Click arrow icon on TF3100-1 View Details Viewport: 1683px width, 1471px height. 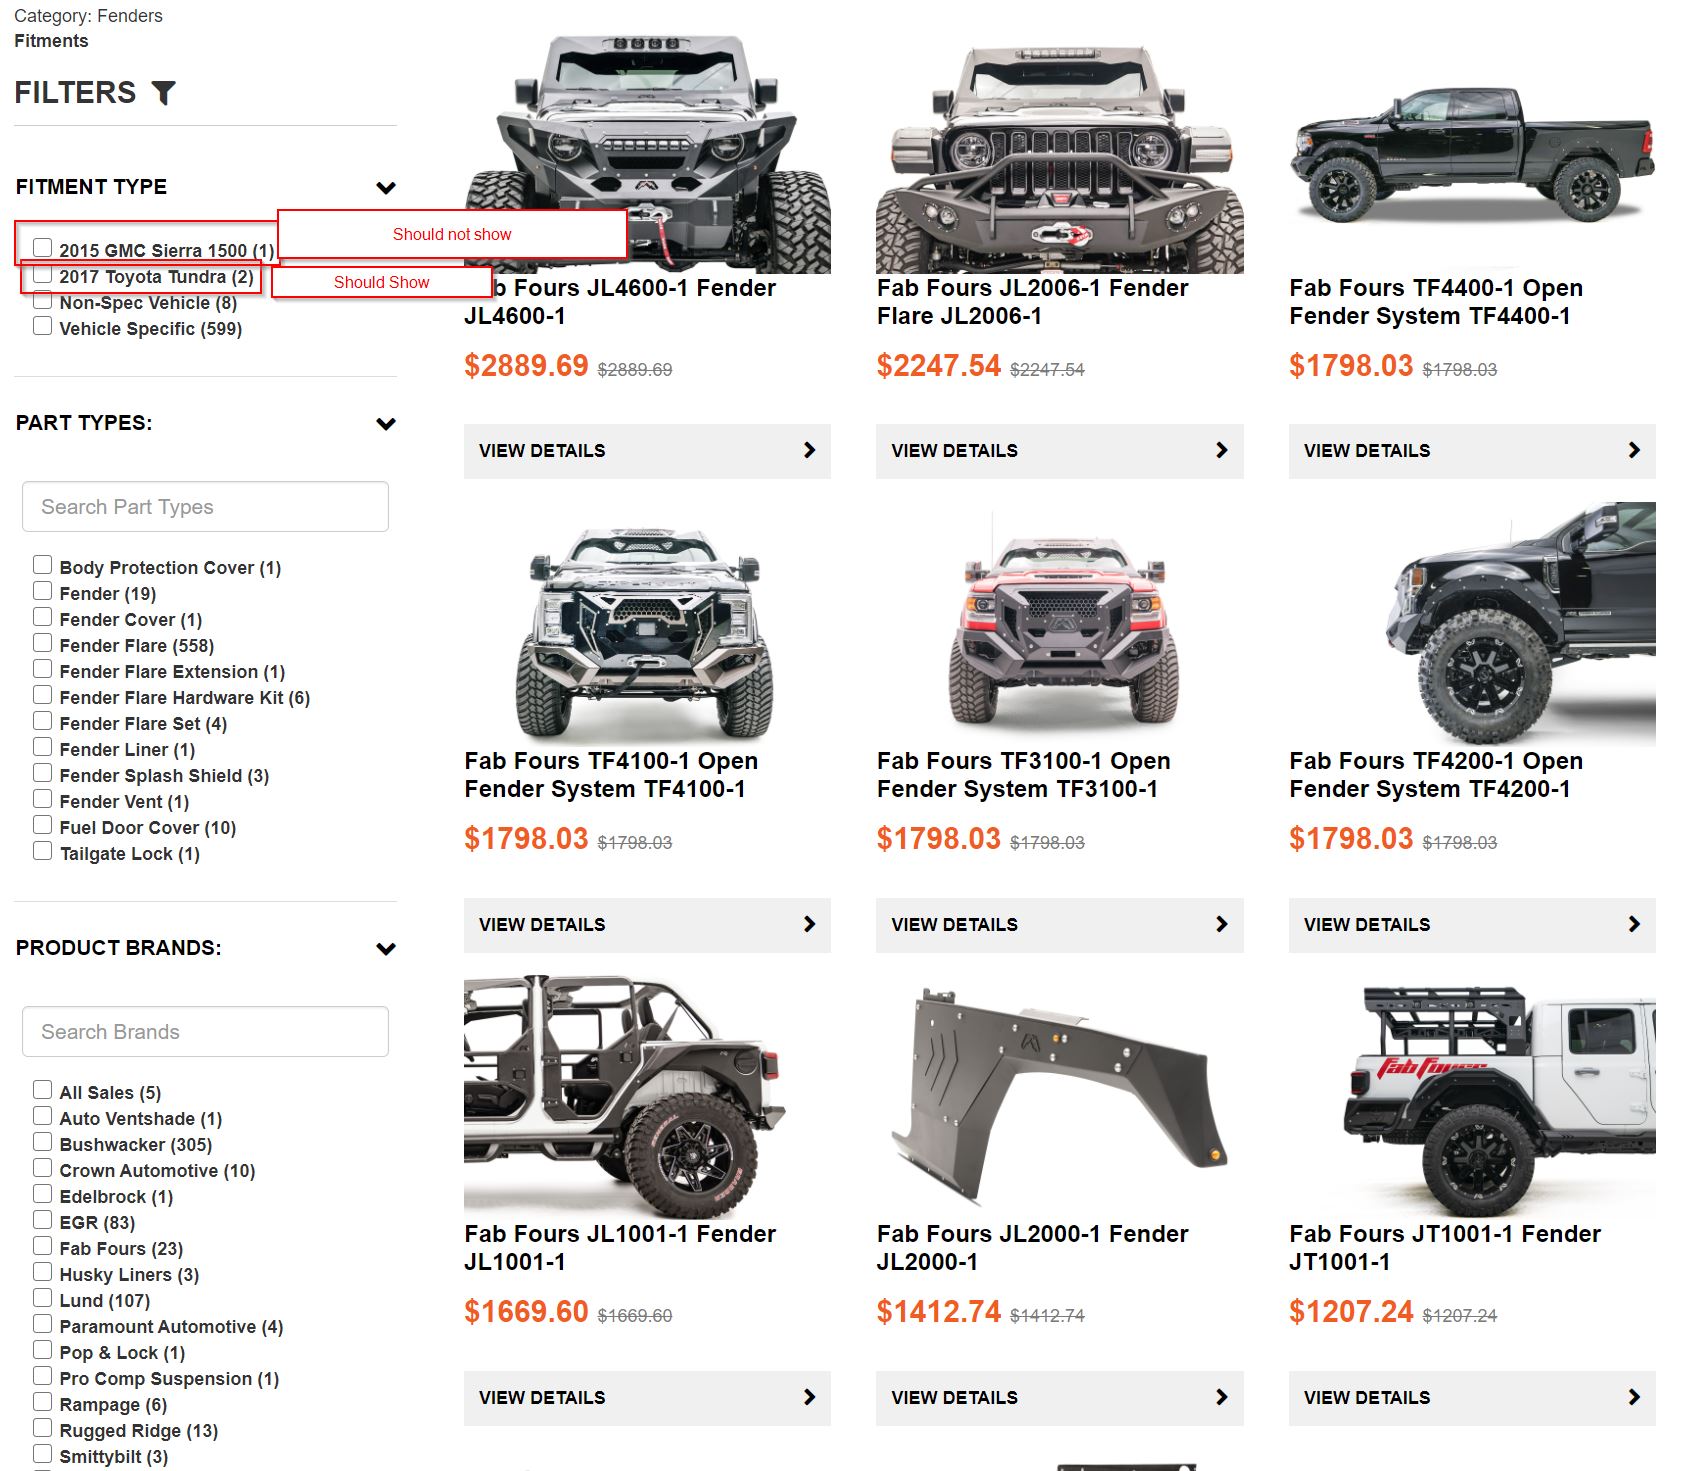pos(1221,925)
